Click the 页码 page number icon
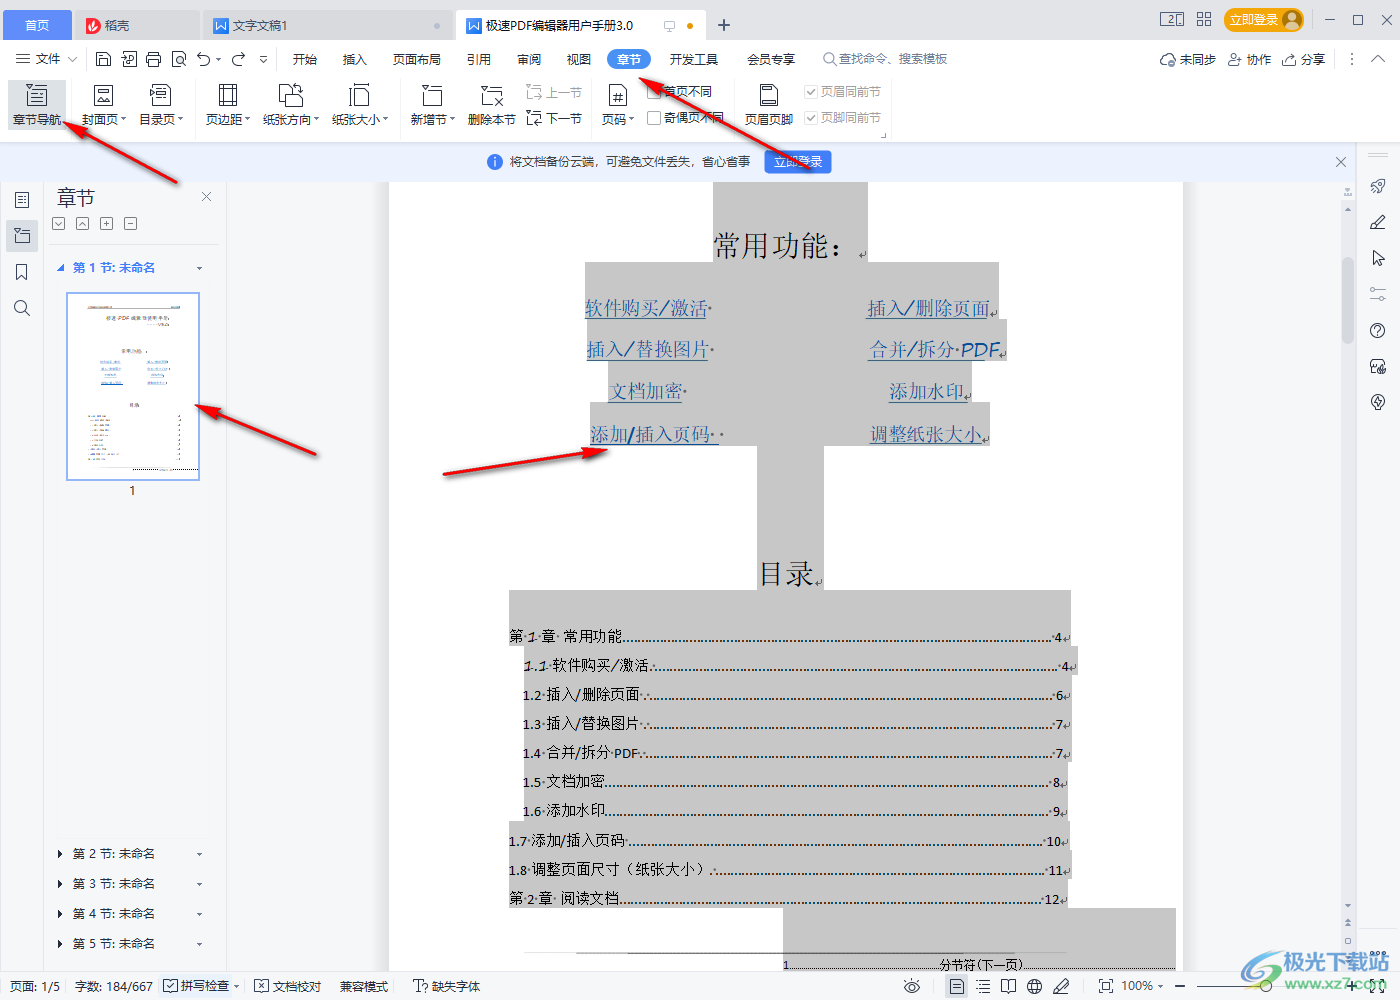Screen dimensions: 1400x1000 (618, 95)
